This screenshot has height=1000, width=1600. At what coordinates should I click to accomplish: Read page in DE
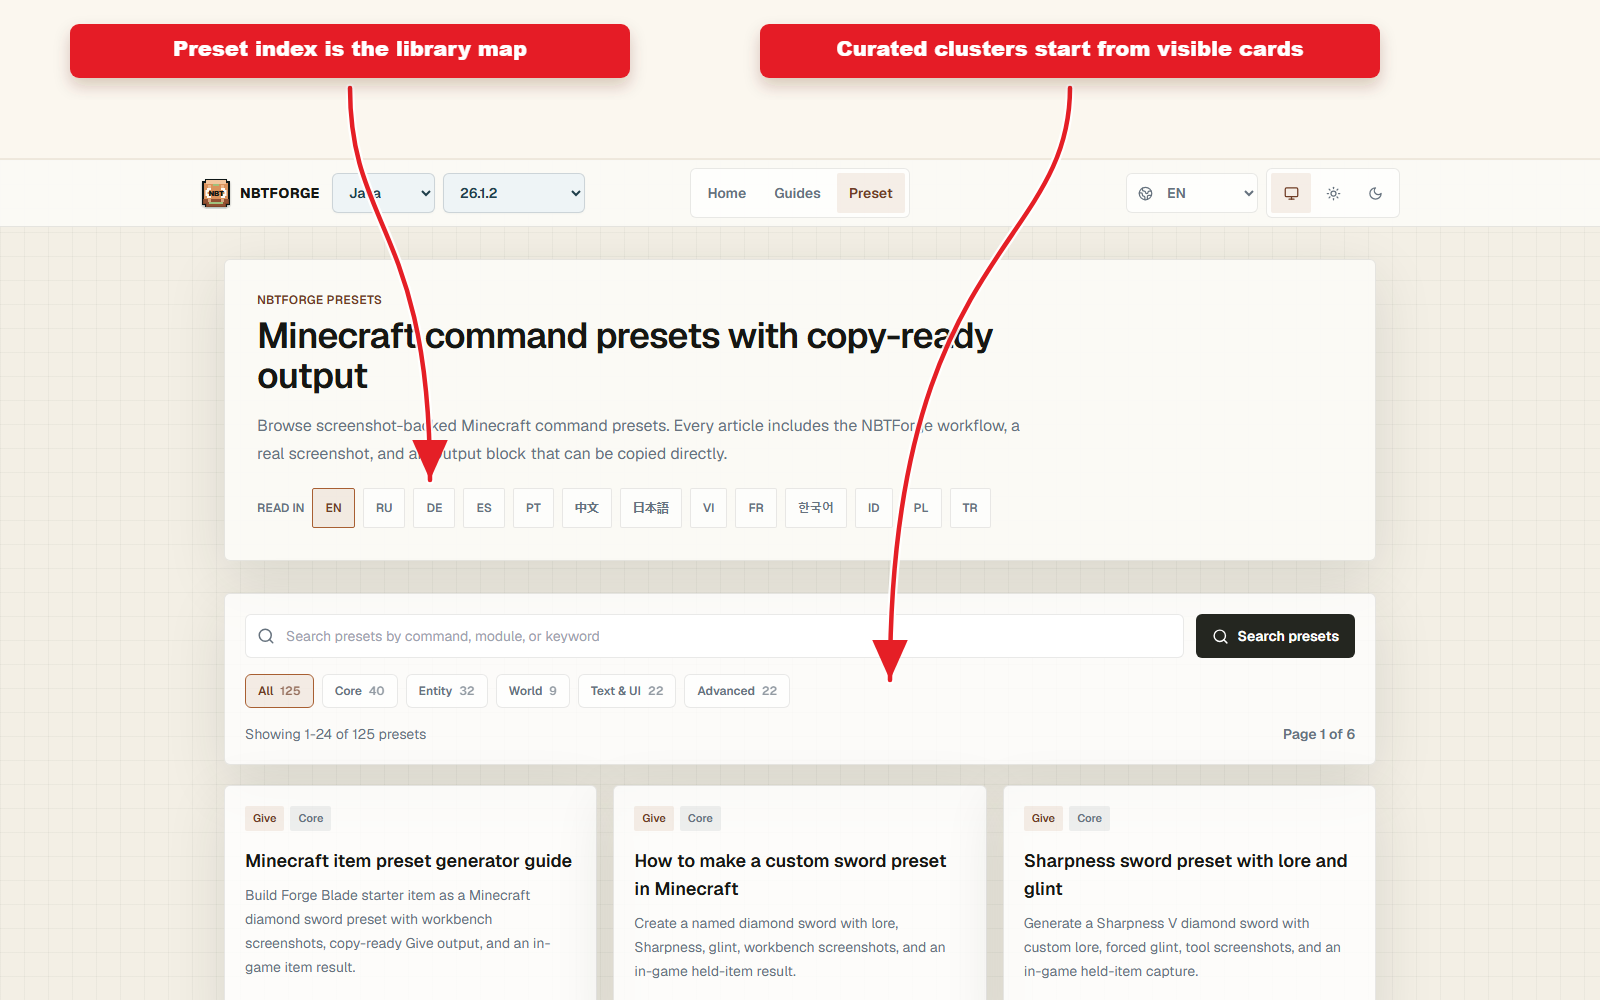(x=434, y=508)
